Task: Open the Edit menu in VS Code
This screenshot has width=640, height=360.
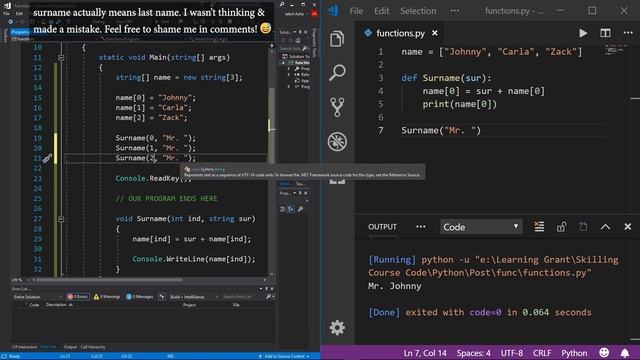Action: point(382,11)
